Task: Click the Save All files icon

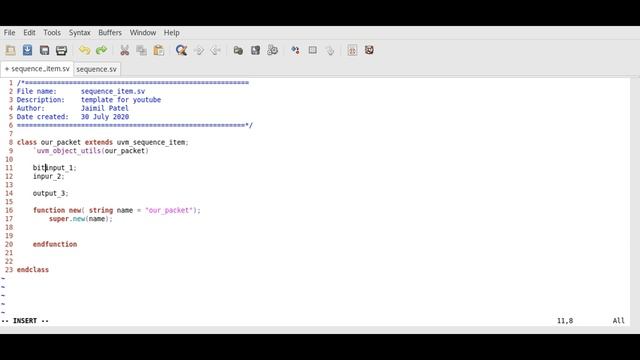Action: click(x=44, y=50)
